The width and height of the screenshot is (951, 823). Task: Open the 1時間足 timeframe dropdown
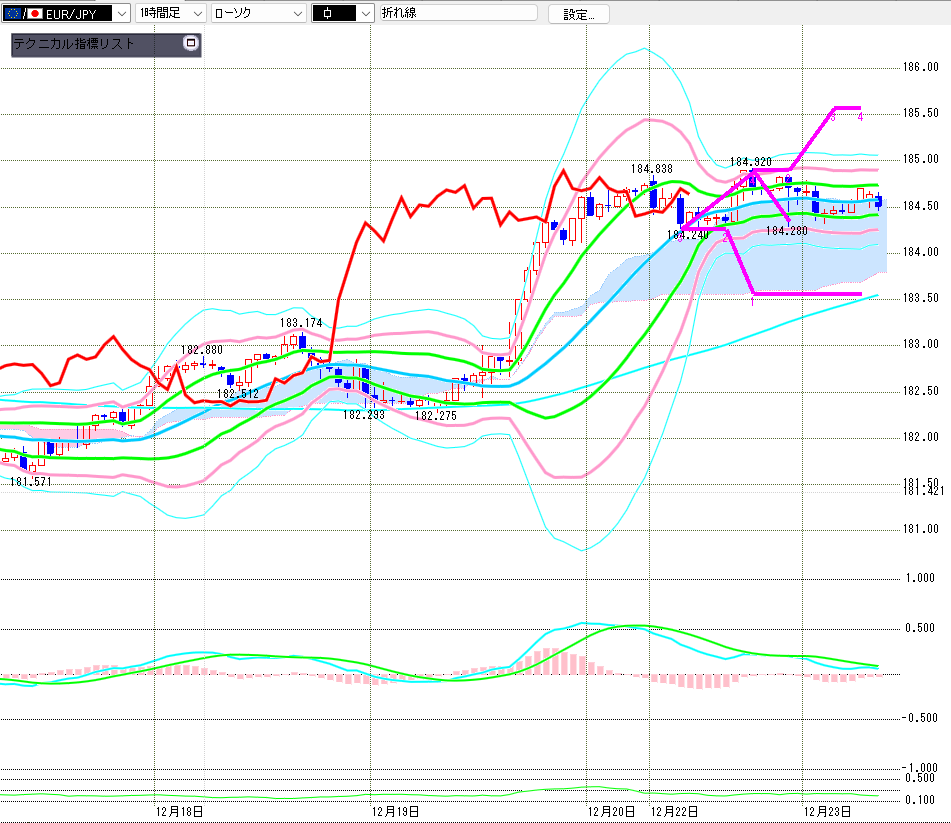(195, 14)
